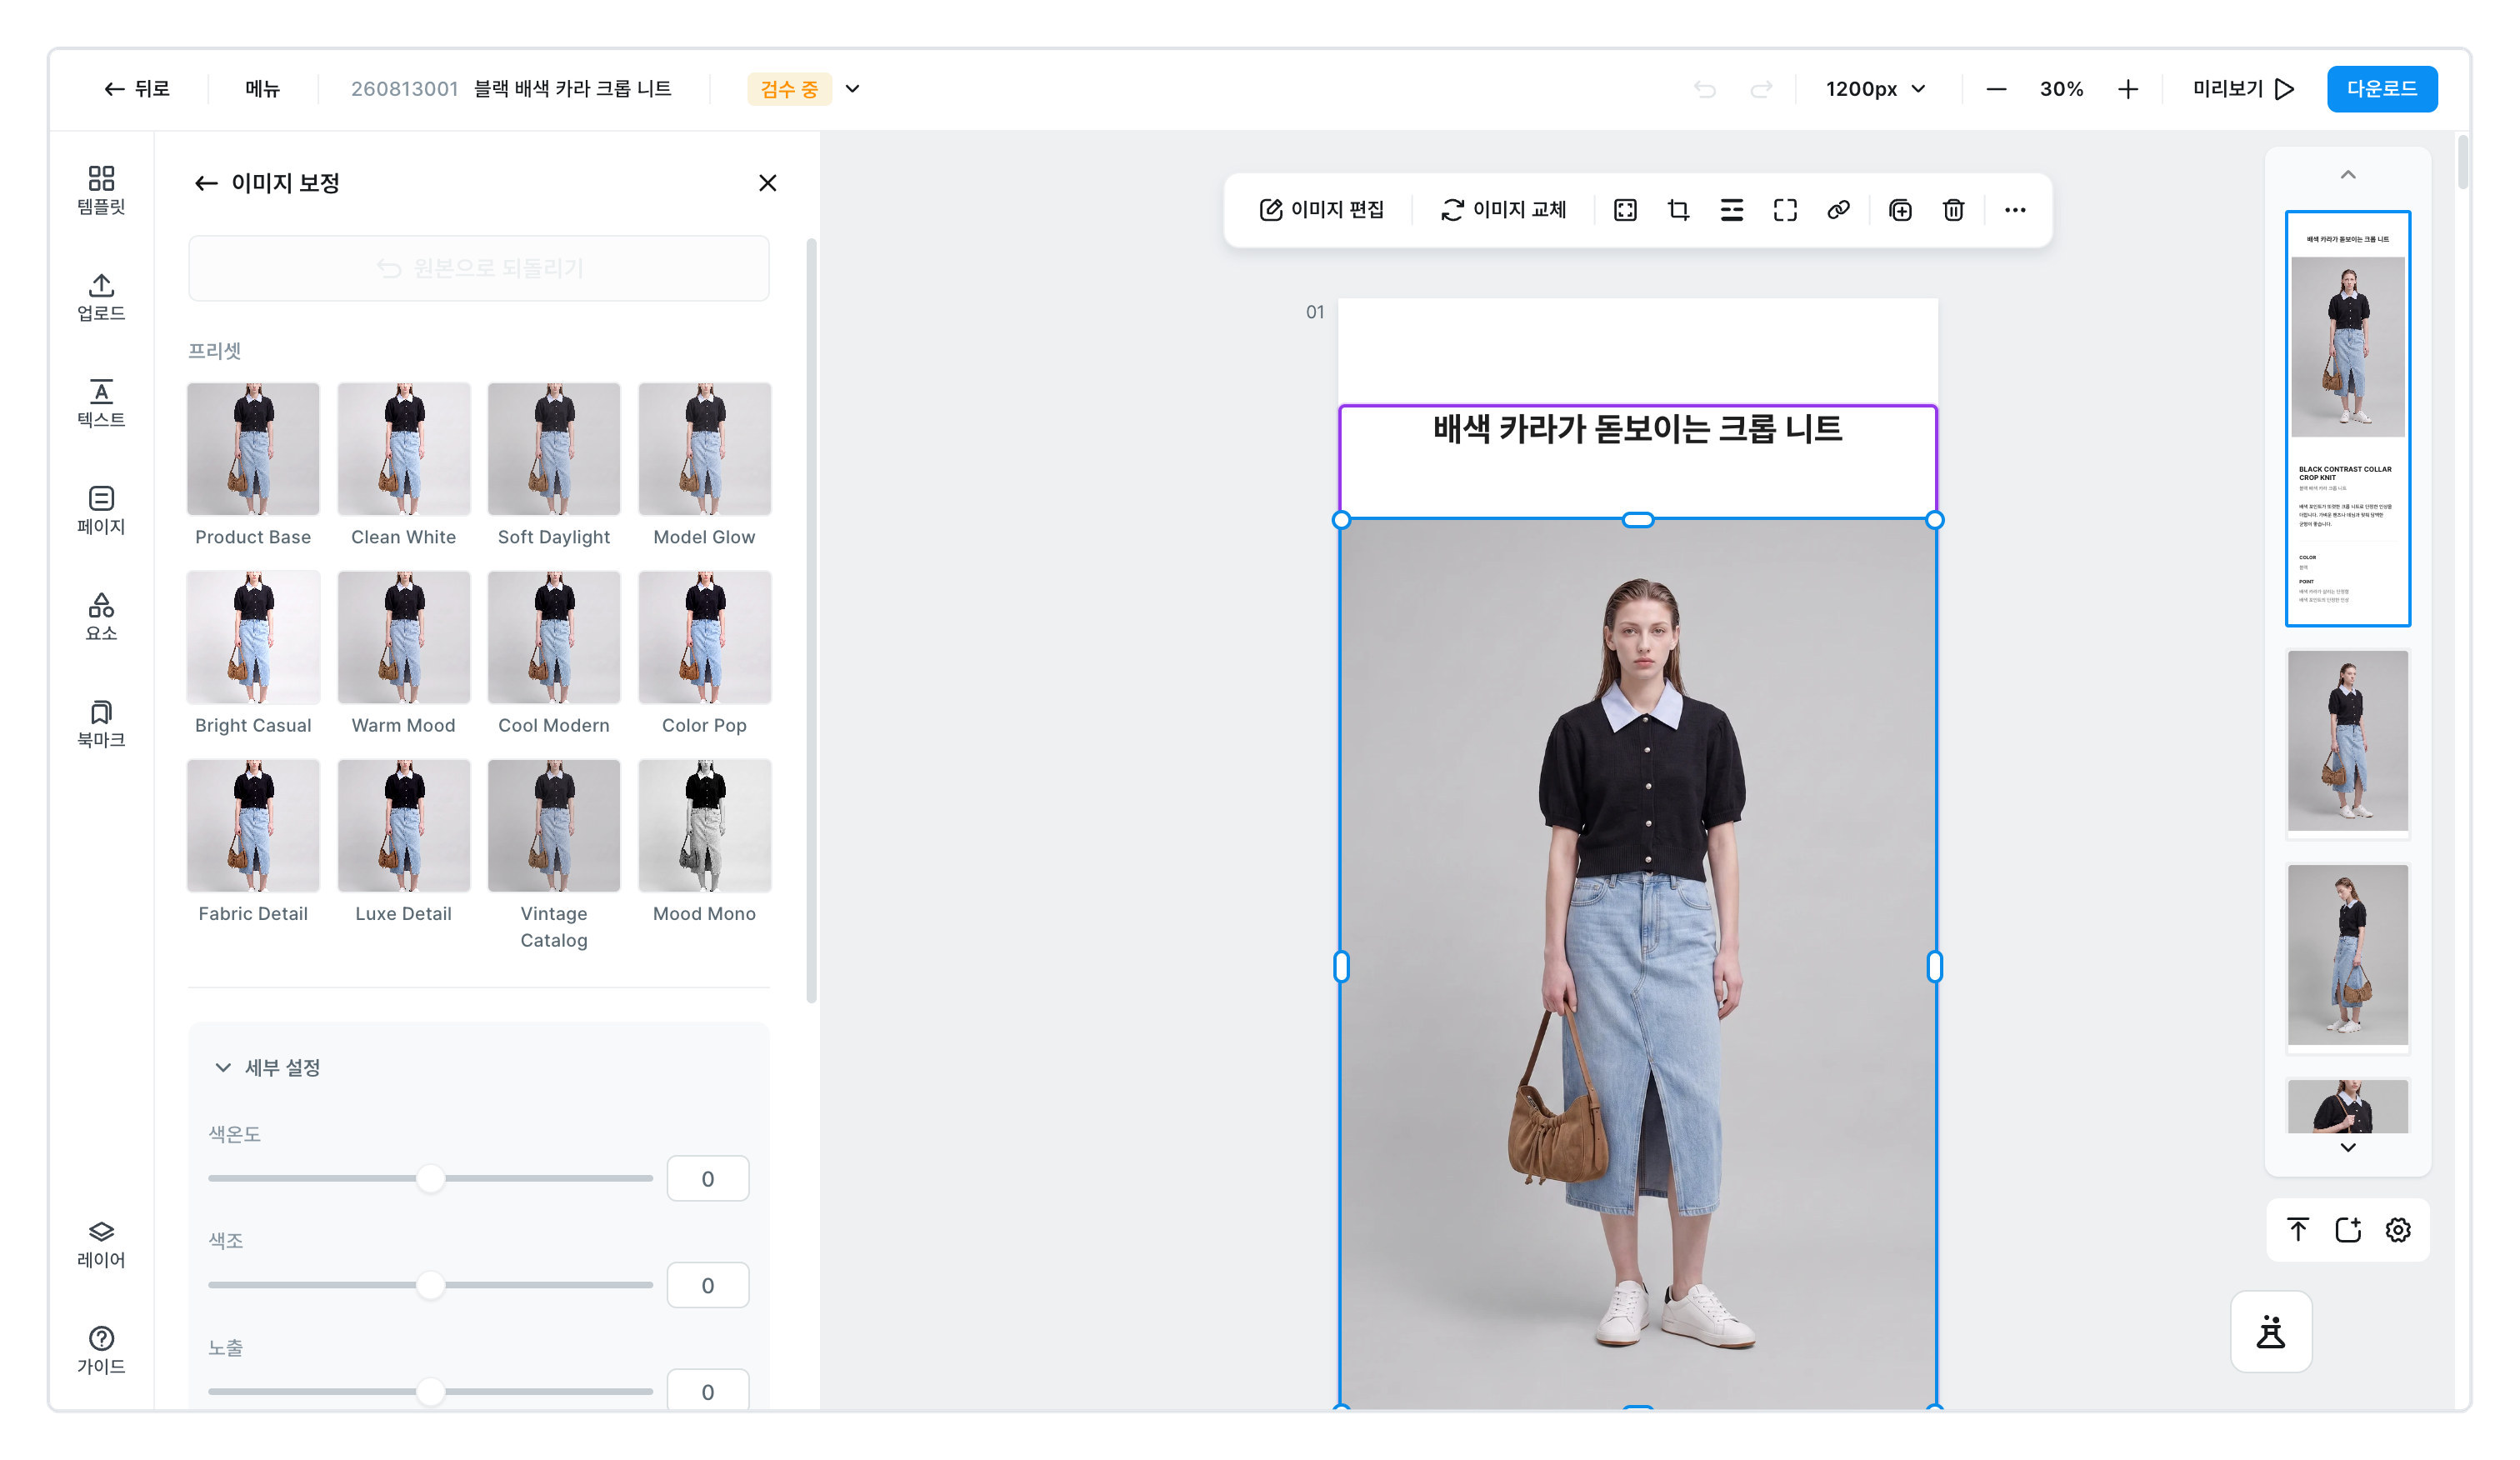
Task: Click the 원본으로 되돌리기 reset button
Action: [479, 268]
